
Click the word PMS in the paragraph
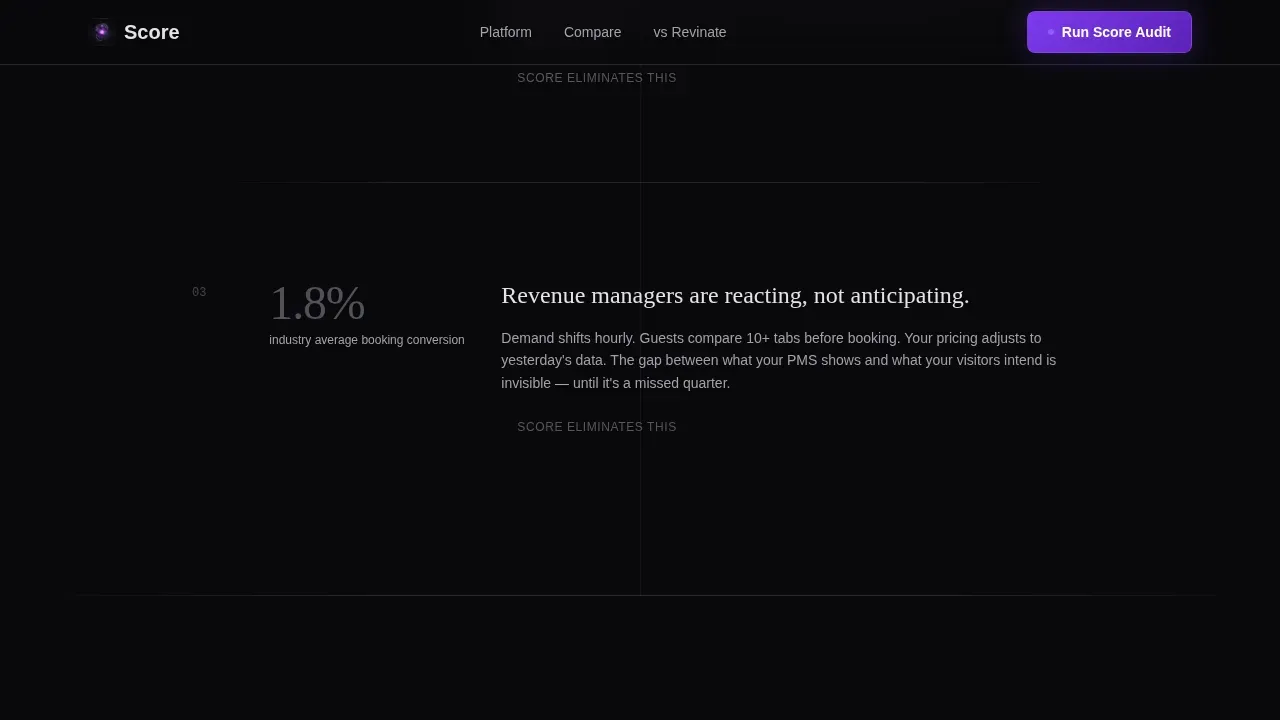pyautogui.click(x=802, y=360)
